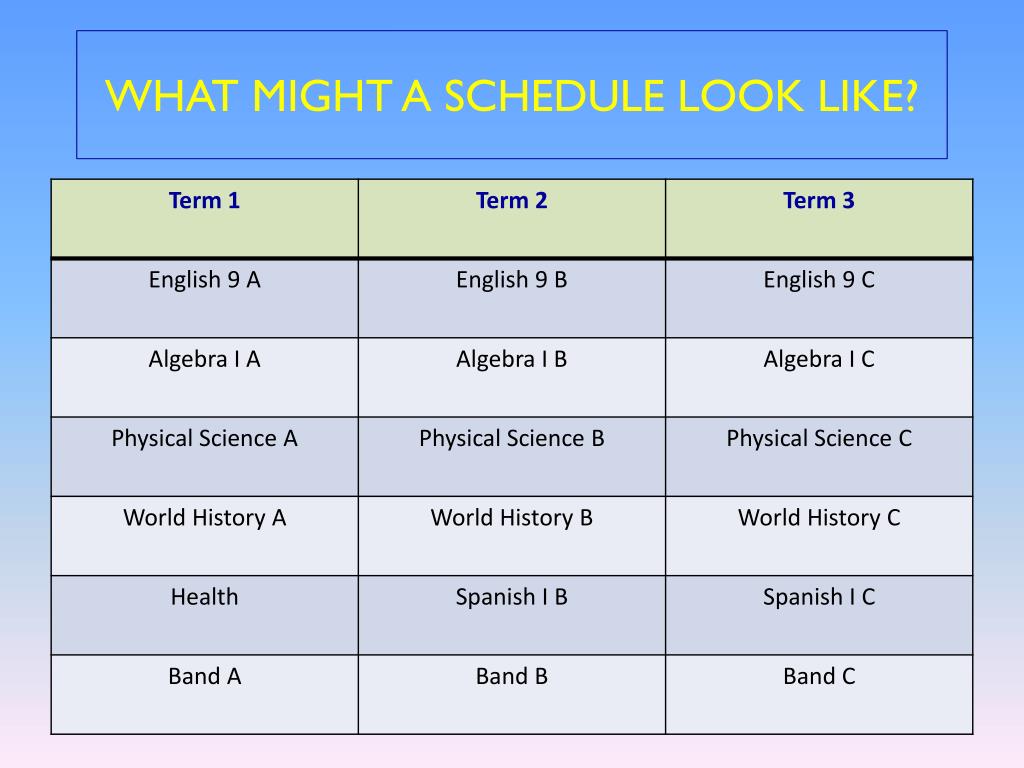Select the Band B cell
Image resolution: width=1024 pixels, height=768 pixels.
[512, 695]
